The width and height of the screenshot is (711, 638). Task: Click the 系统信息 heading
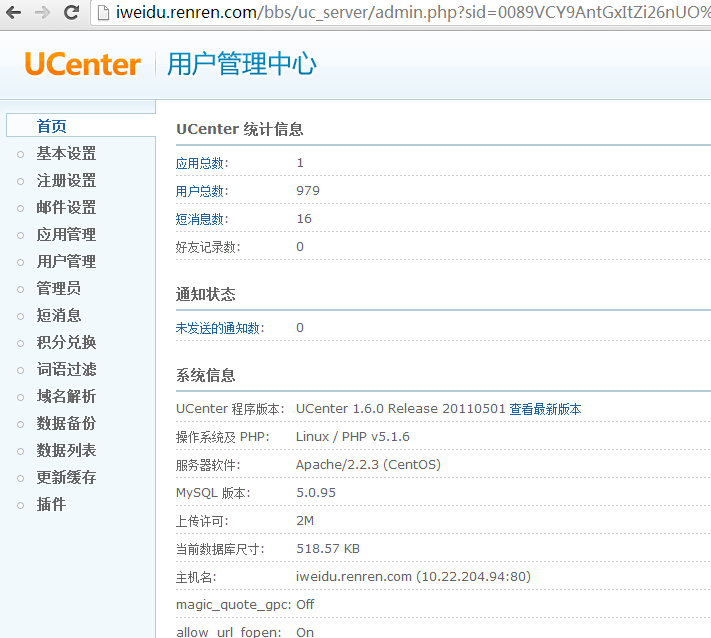click(205, 375)
